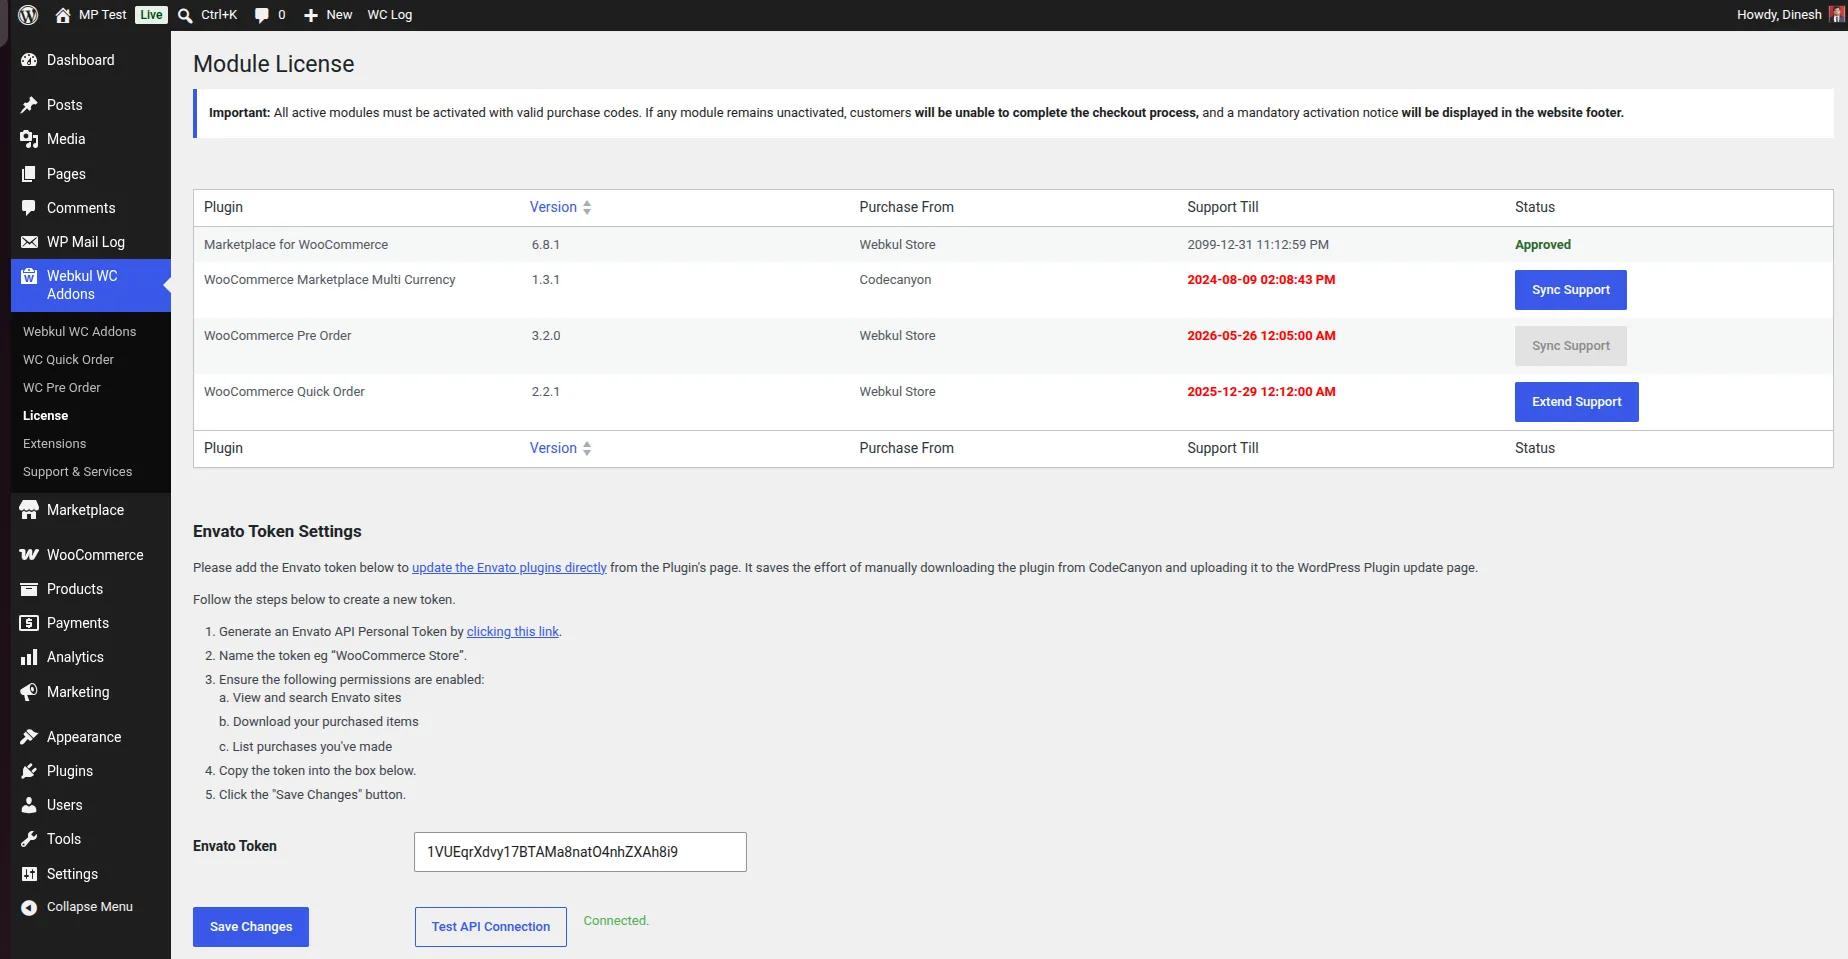Extend Support for WooCommerce Quick Order
Viewport: 1848px width, 959px height.
tap(1577, 402)
